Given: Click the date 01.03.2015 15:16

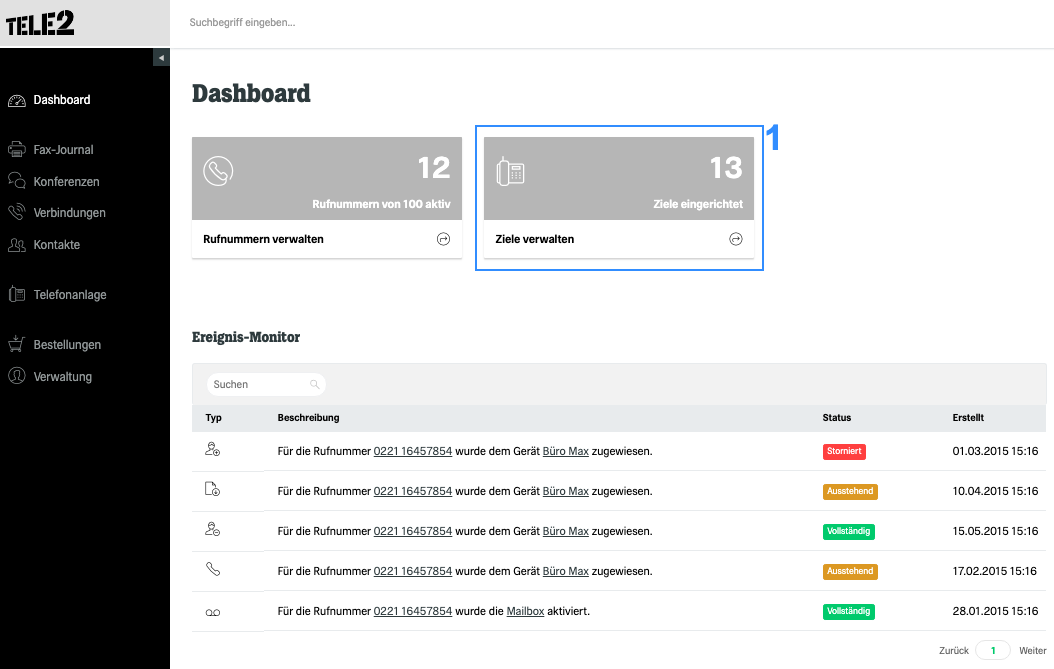Looking at the screenshot, I should tap(995, 451).
